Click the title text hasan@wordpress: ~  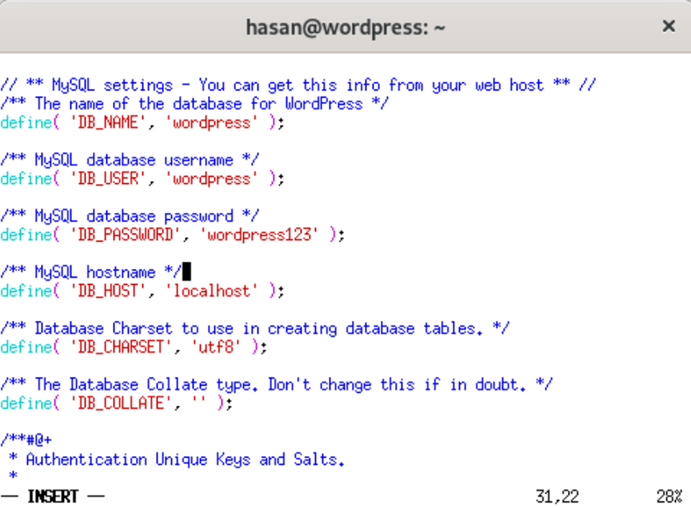pos(346,28)
